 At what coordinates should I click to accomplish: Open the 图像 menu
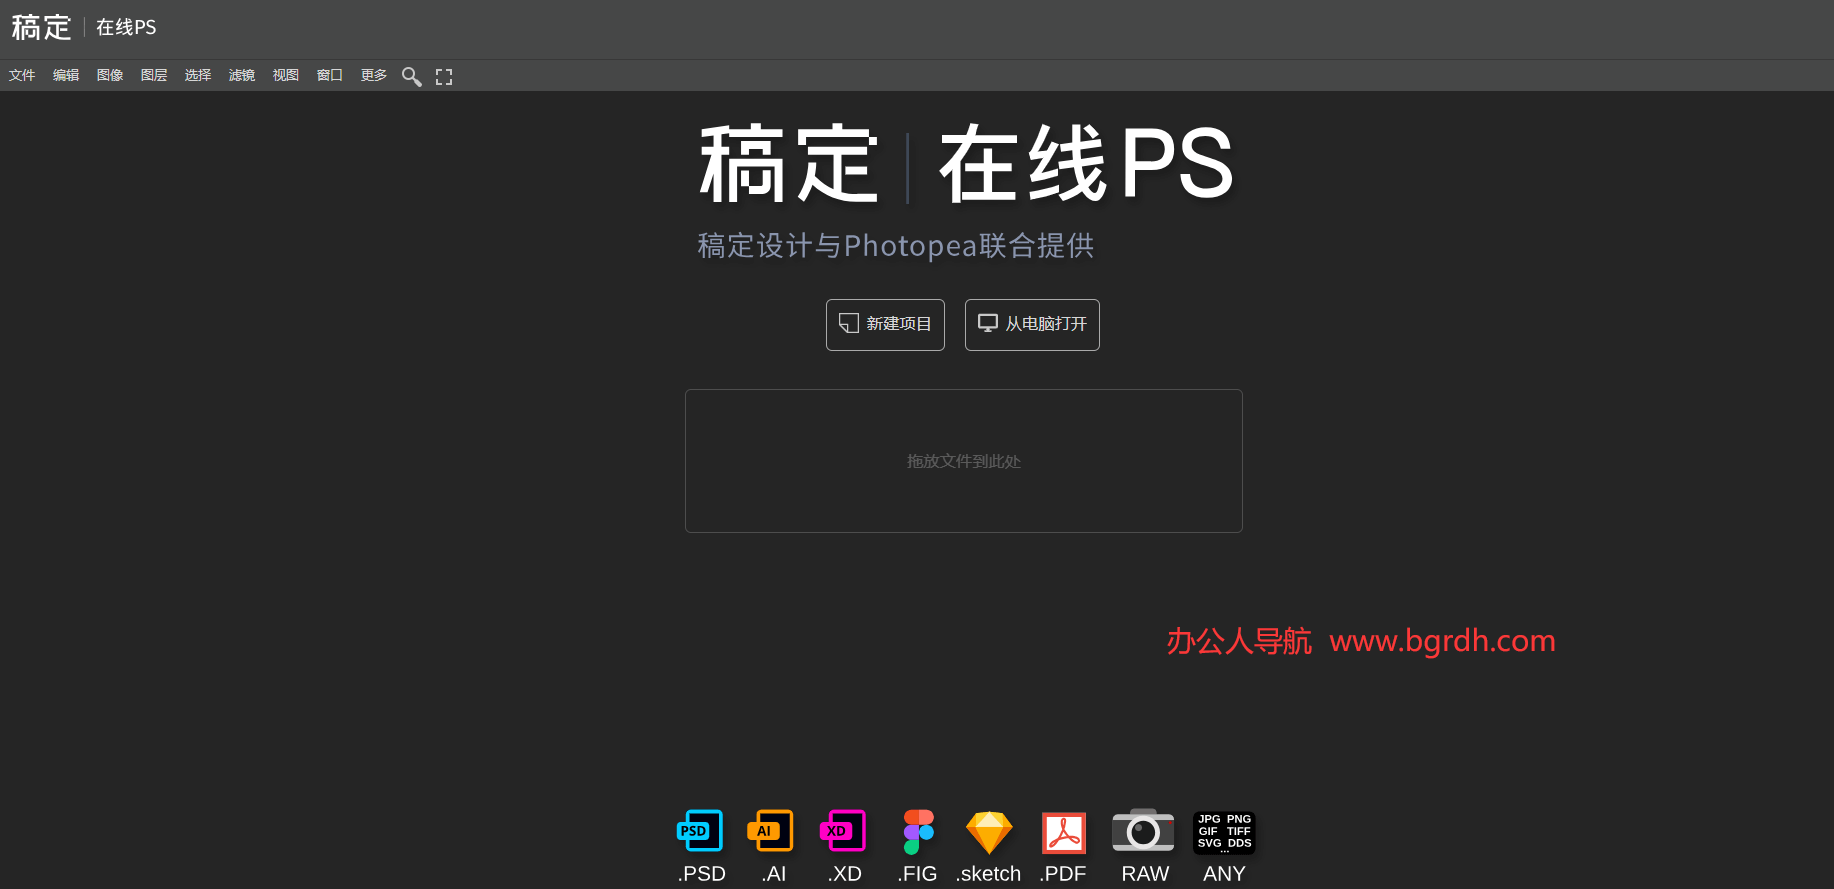coord(110,76)
